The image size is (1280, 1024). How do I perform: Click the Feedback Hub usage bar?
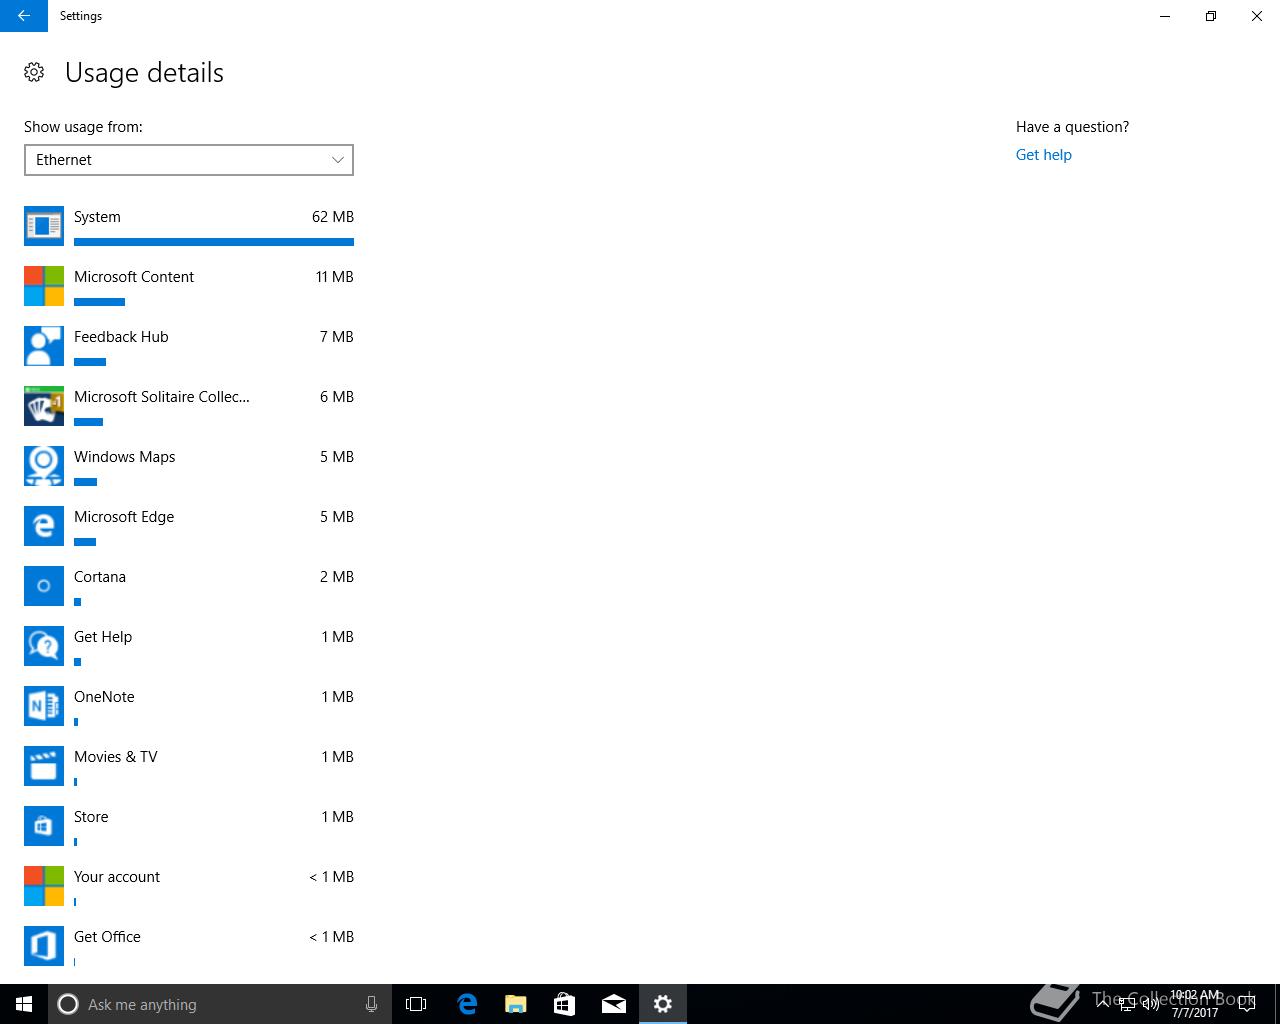90,362
